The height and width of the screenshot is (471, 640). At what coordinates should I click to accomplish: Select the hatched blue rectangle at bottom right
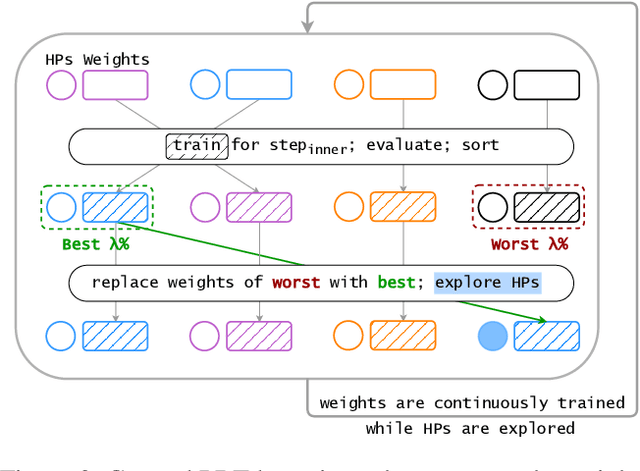(x=546, y=337)
